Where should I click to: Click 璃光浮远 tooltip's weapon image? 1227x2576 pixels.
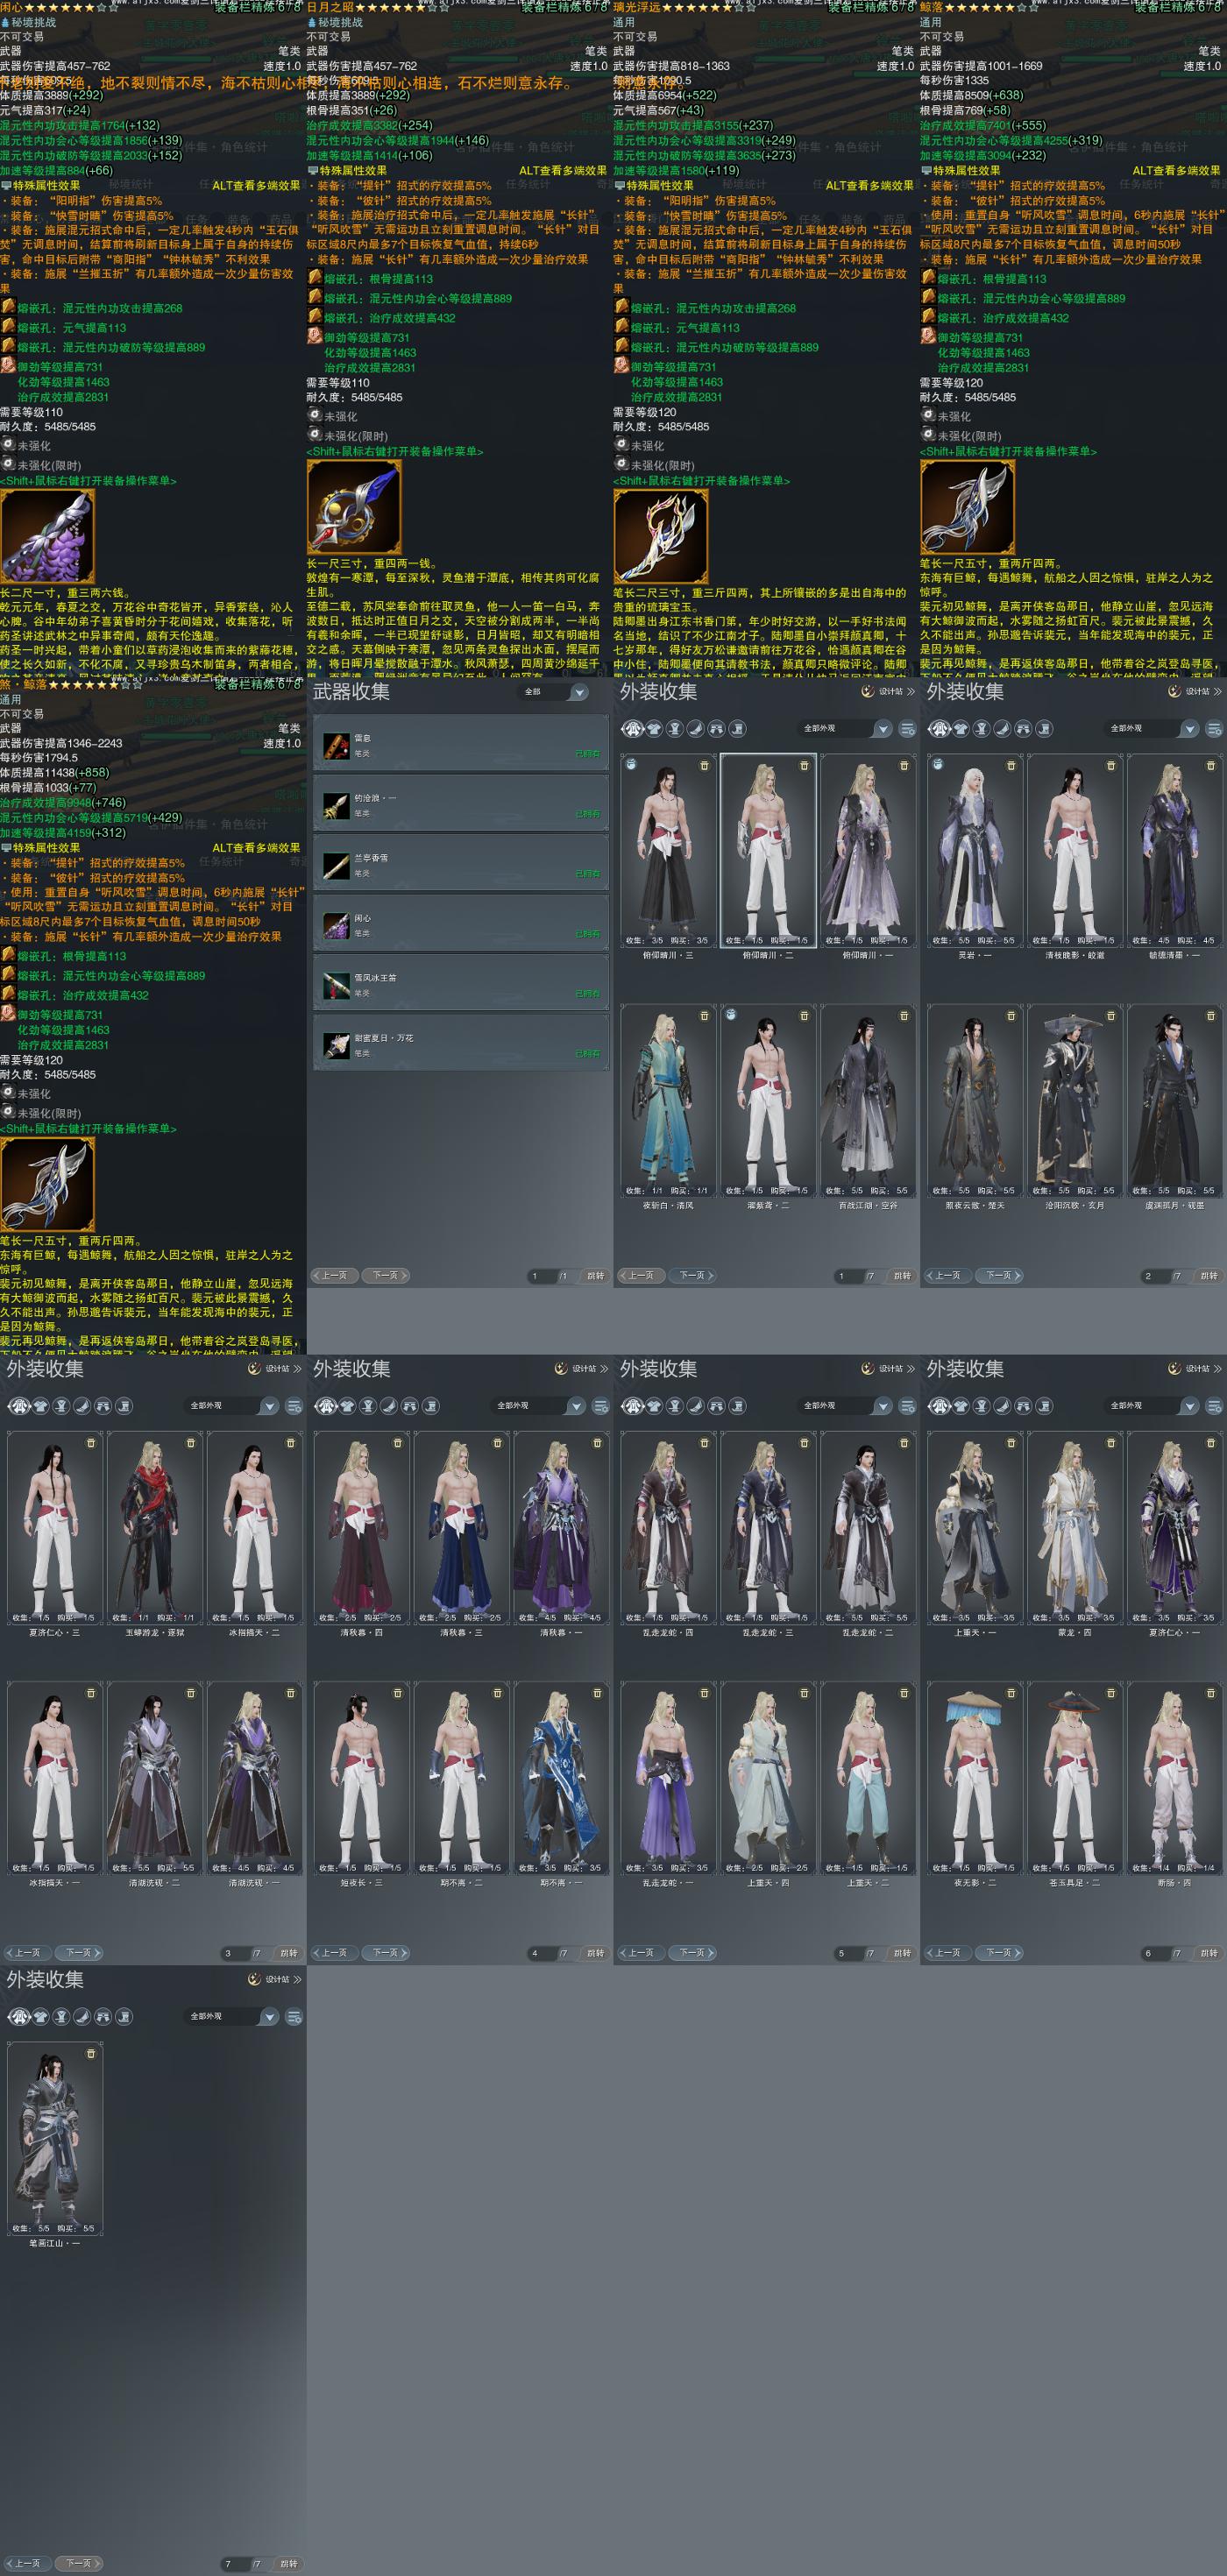point(660,537)
